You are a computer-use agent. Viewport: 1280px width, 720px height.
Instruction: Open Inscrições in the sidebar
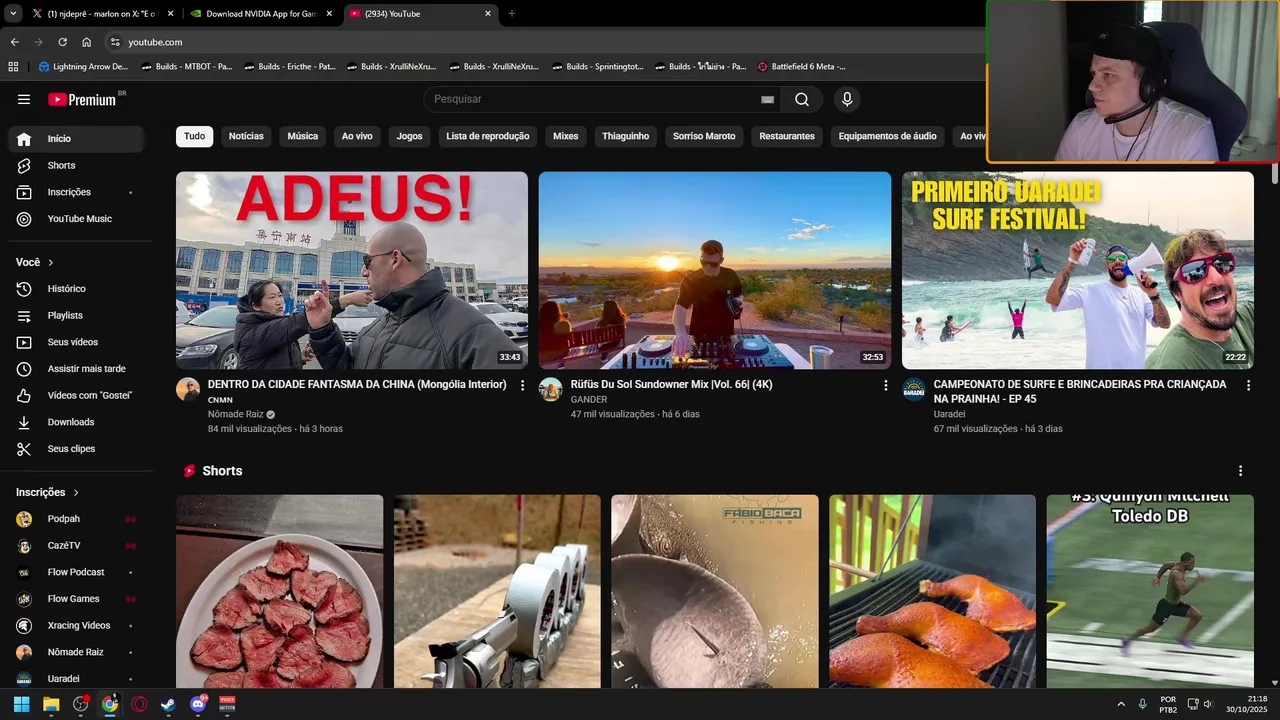pos(76,192)
